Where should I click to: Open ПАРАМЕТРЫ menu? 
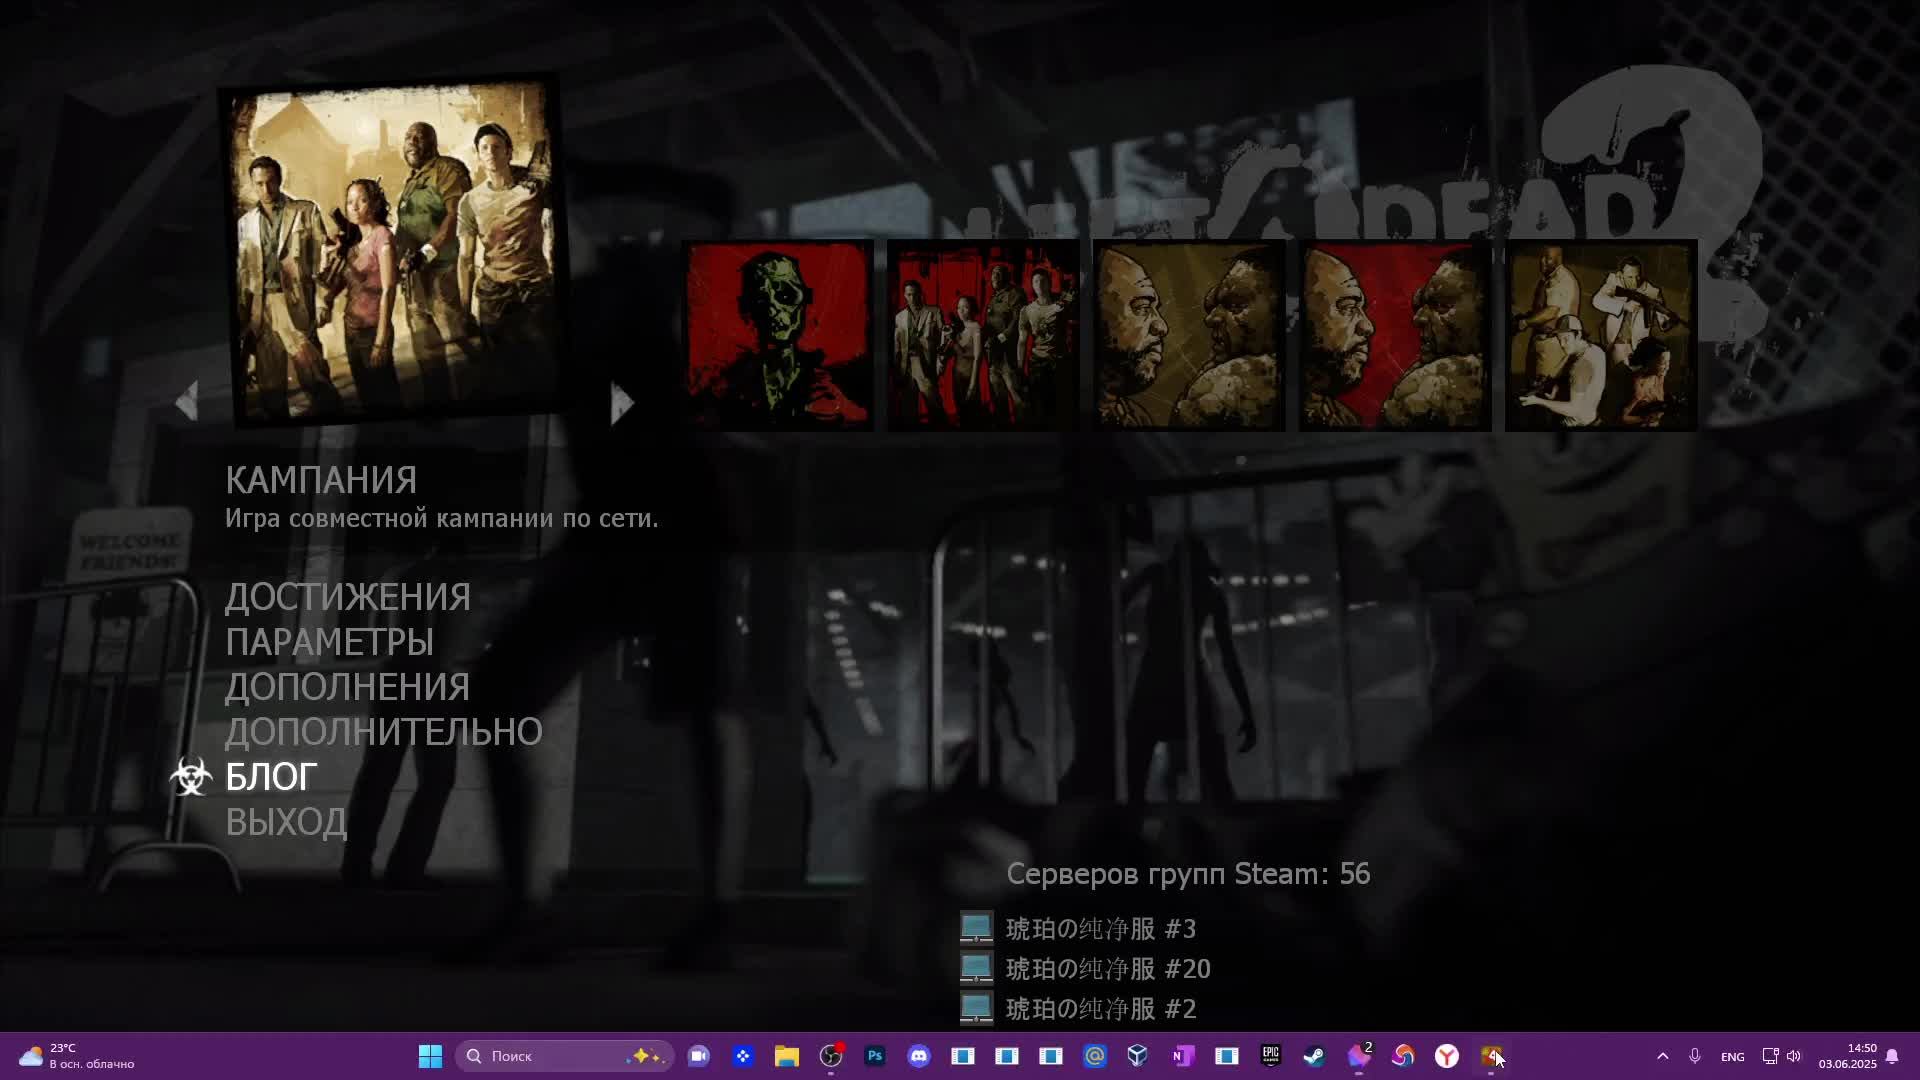pos(329,642)
